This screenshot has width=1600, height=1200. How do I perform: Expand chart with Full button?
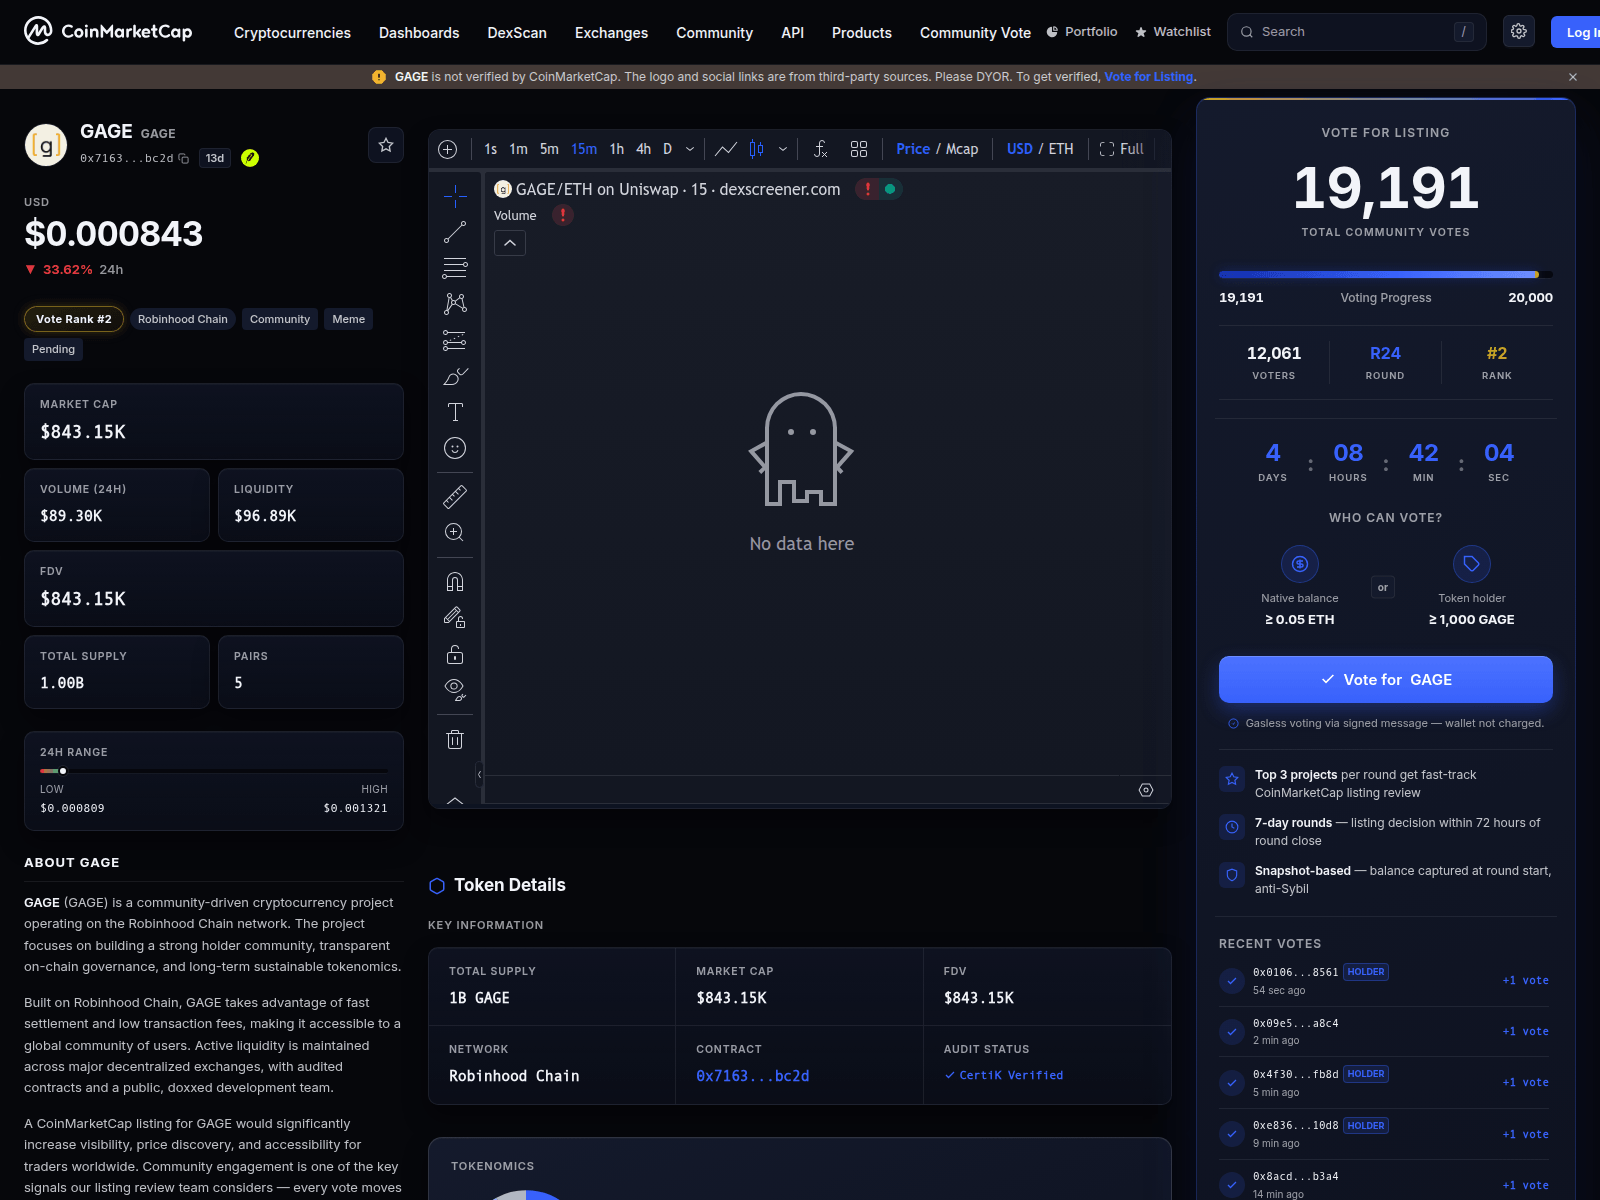[1122, 149]
